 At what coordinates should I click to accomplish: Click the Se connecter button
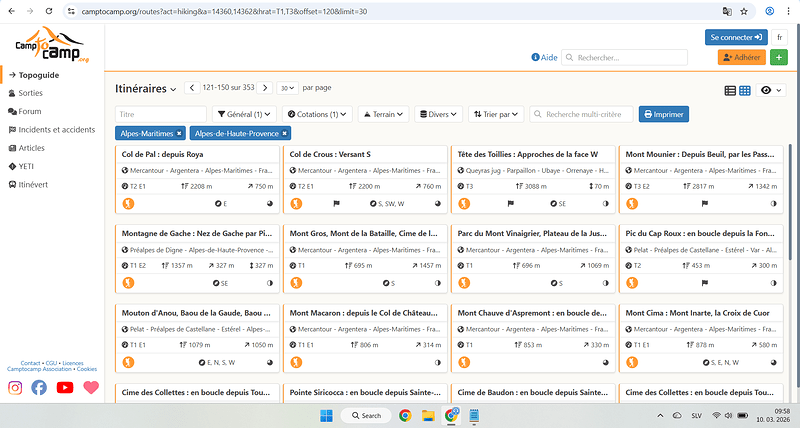tap(736, 37)
